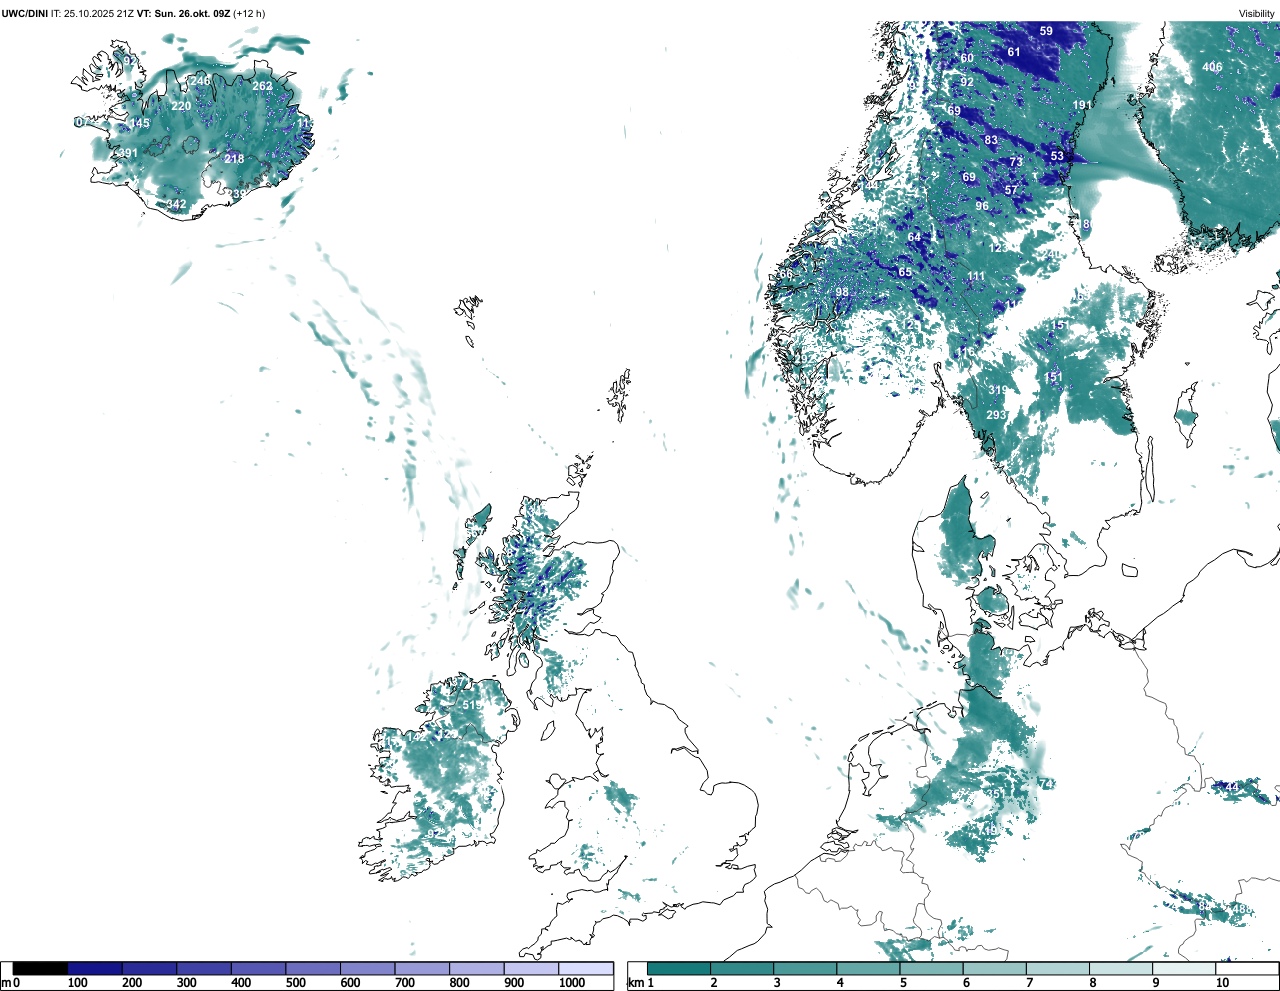Click the 218 value over Iceland
The height and width of the screenshot is (991, 1280).
click(234, 159)
